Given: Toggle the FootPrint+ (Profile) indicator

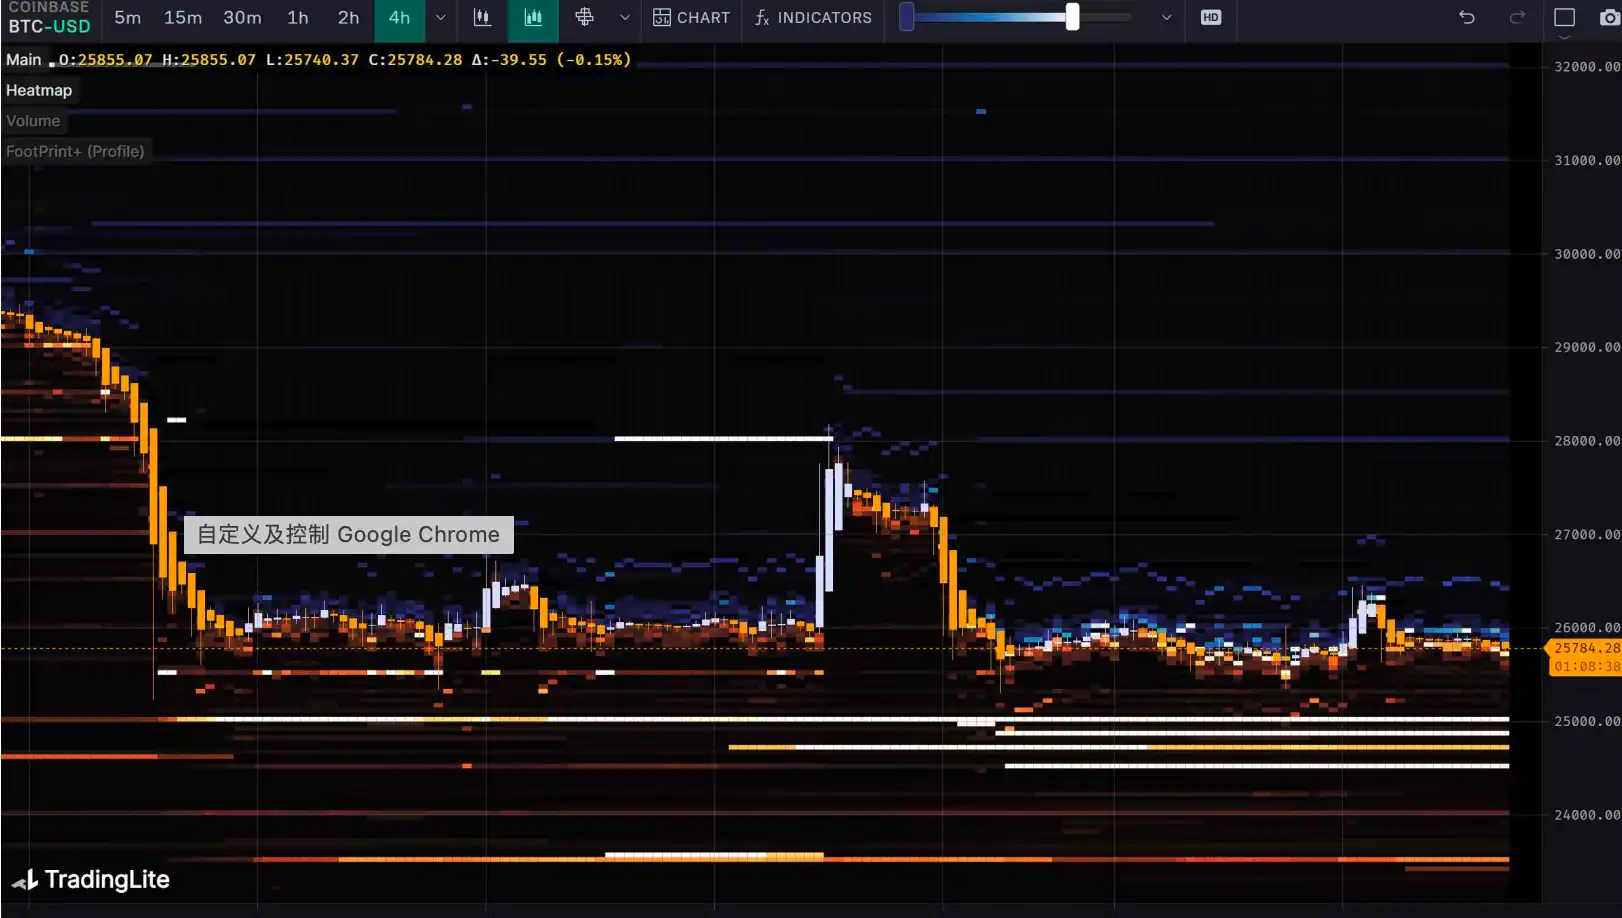Looking at the screenshot, I should [x=75, y=151].
